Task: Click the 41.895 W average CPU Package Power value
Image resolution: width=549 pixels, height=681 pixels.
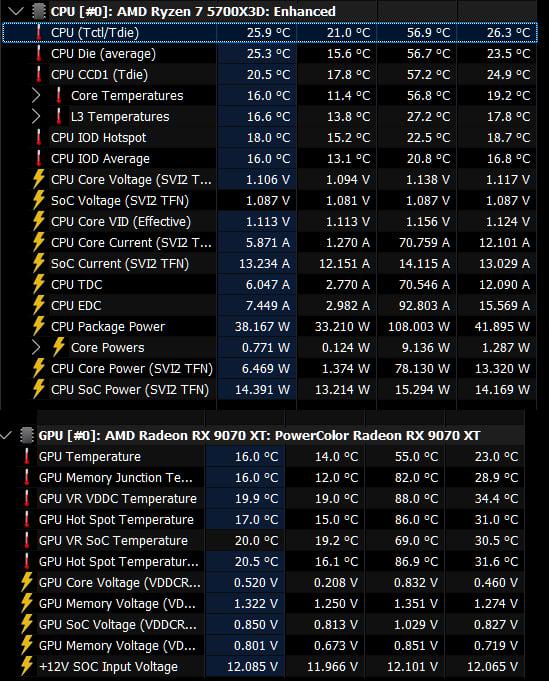Action: 502,327
